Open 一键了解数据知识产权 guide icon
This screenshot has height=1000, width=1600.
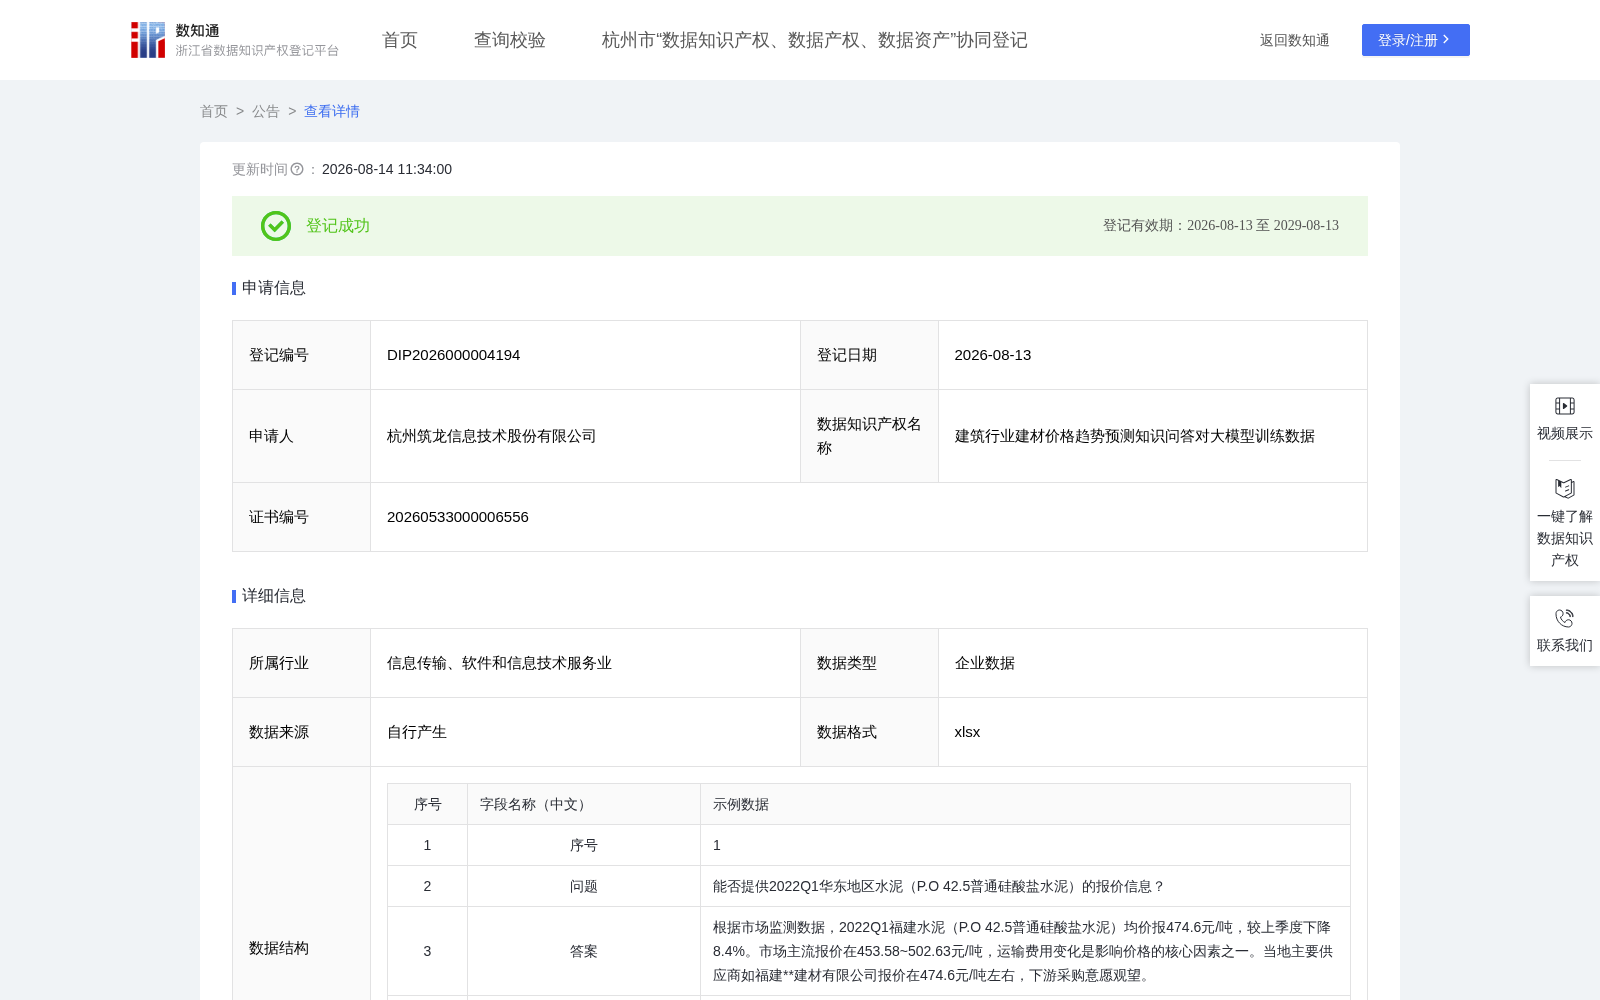1565,488
